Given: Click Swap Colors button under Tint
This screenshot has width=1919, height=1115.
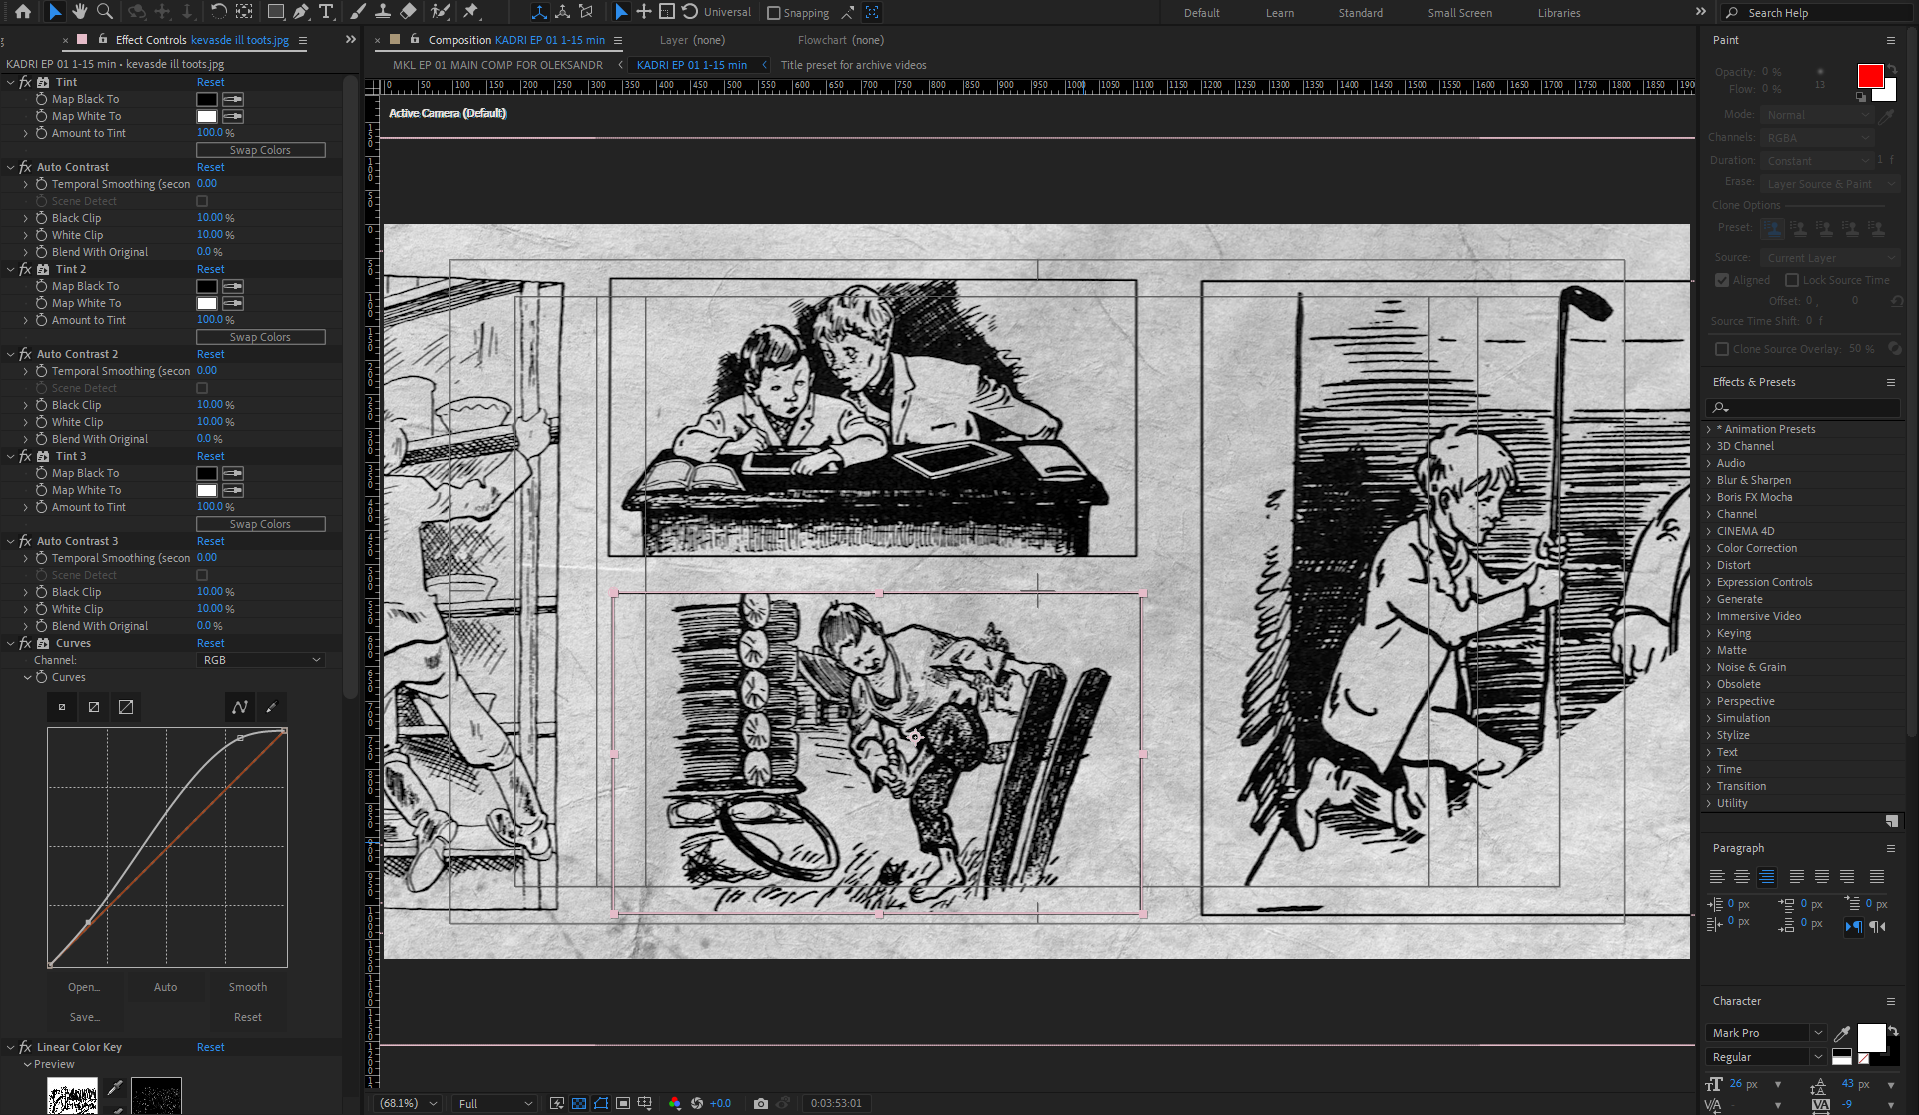Looking at the screenshot, I should (260, 150).
